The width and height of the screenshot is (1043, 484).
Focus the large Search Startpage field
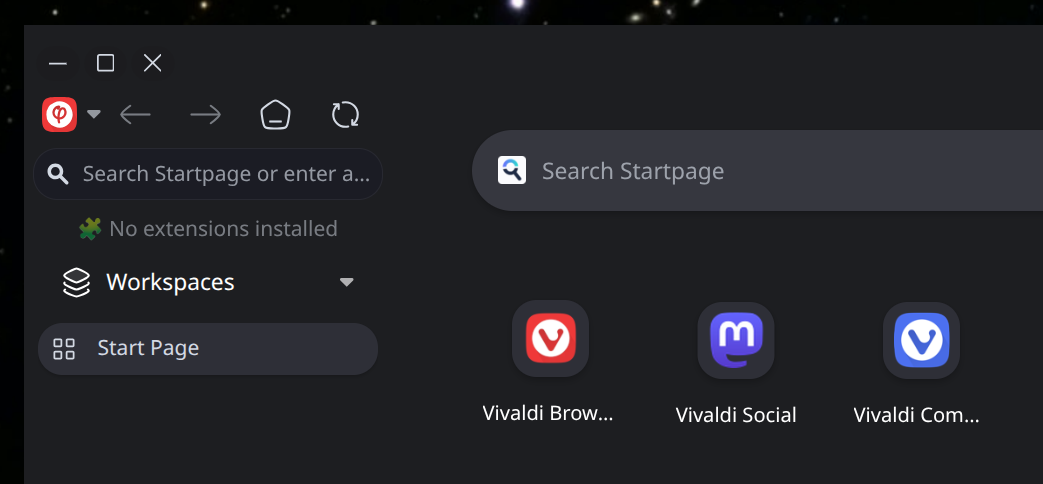point(758,171)
